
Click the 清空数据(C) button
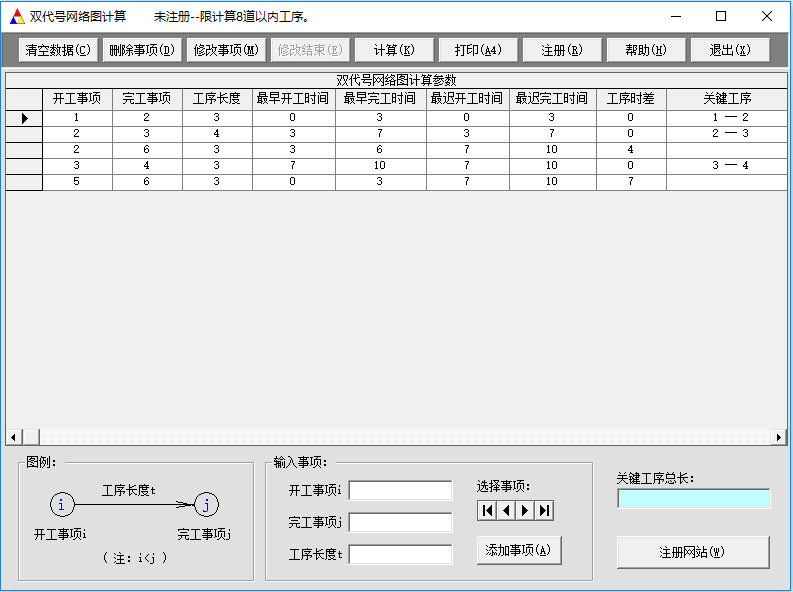(x=58, y=50)
